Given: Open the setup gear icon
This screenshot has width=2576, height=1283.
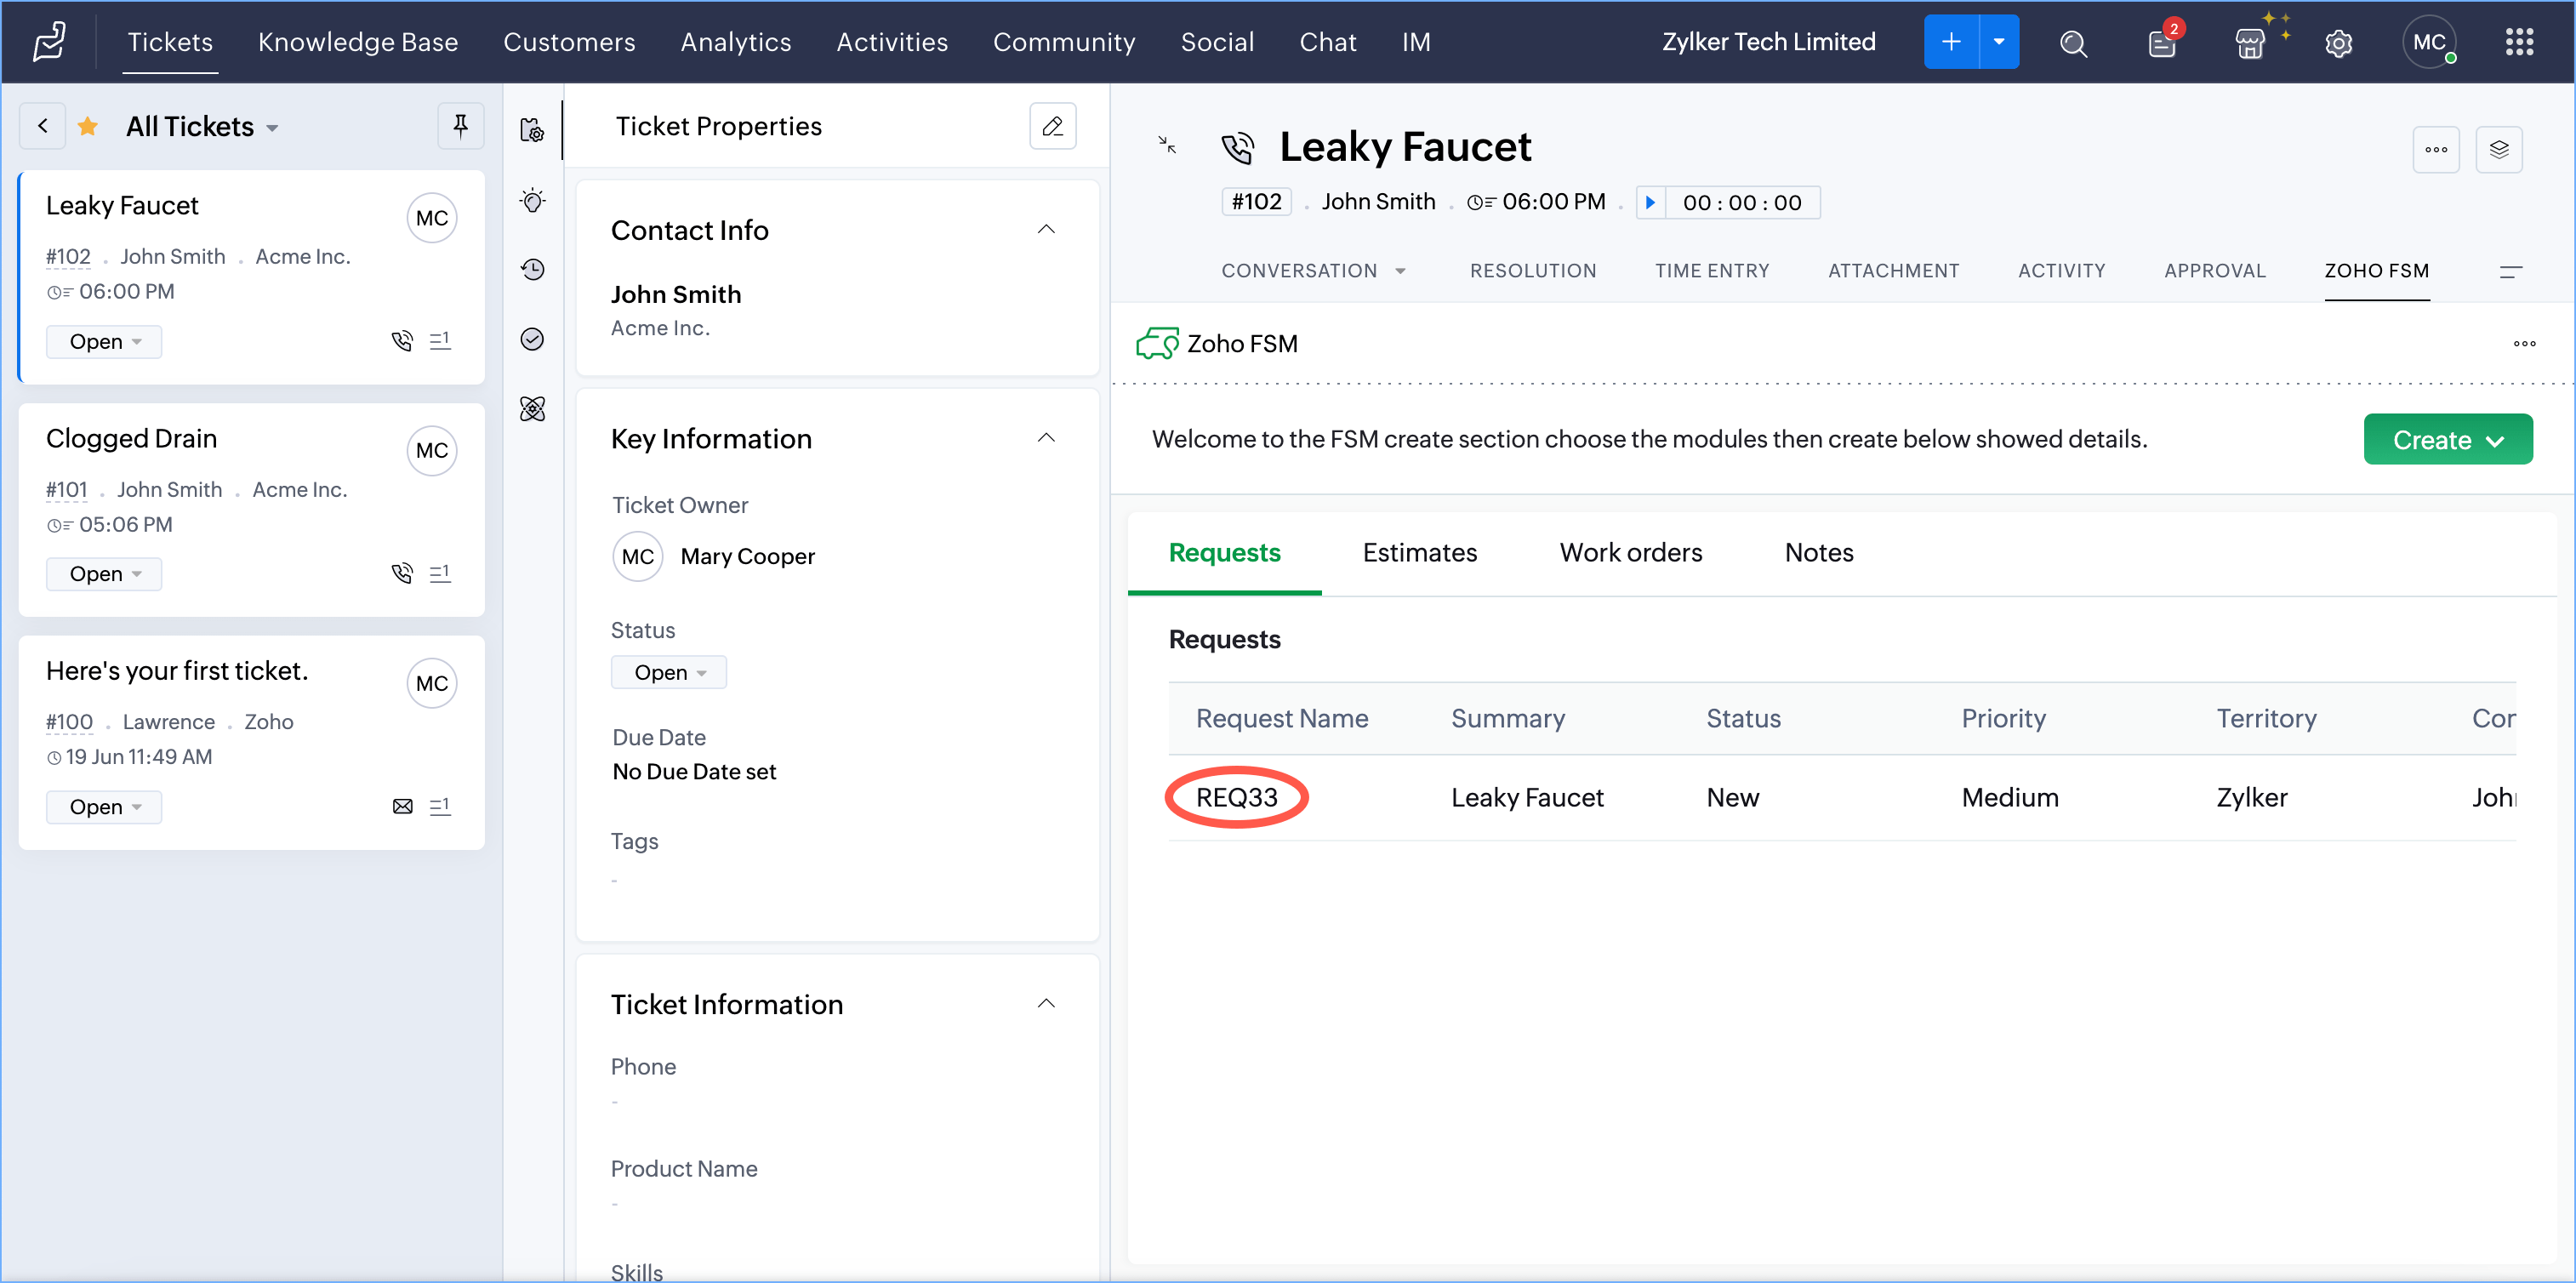Looking at the screenshot, I should point(2338,43).
